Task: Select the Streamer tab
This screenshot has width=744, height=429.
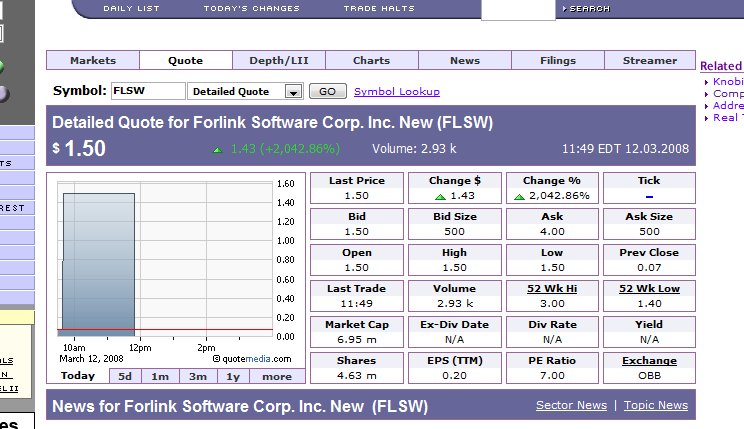Action: 650,61
